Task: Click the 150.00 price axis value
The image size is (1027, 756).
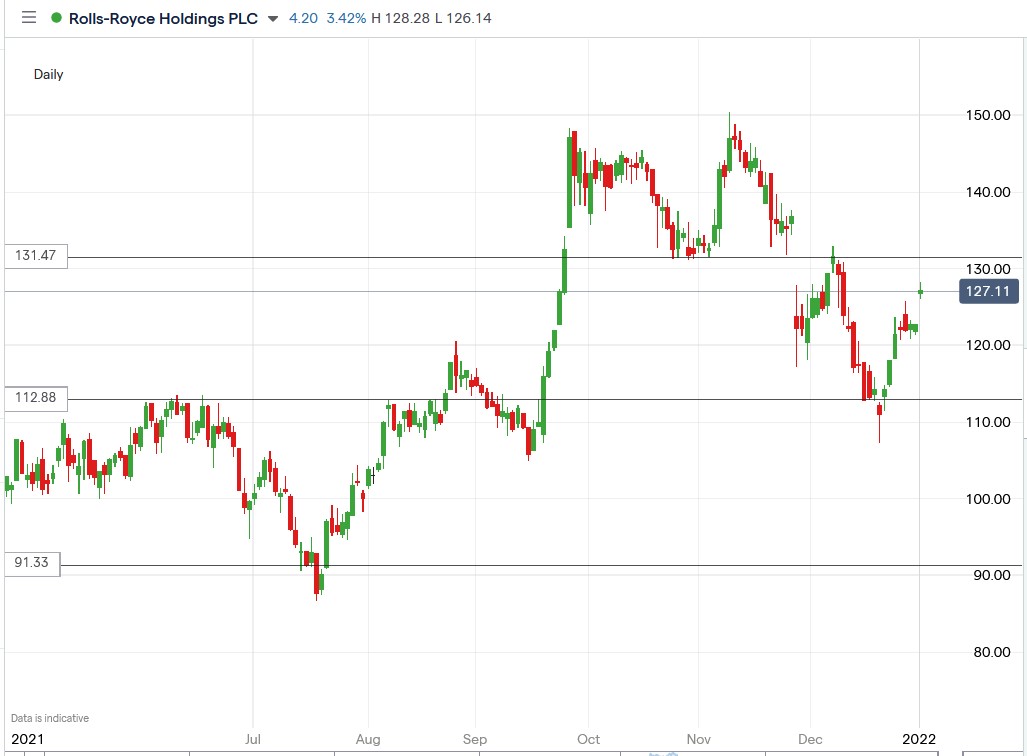Action: tap(989, 114)
